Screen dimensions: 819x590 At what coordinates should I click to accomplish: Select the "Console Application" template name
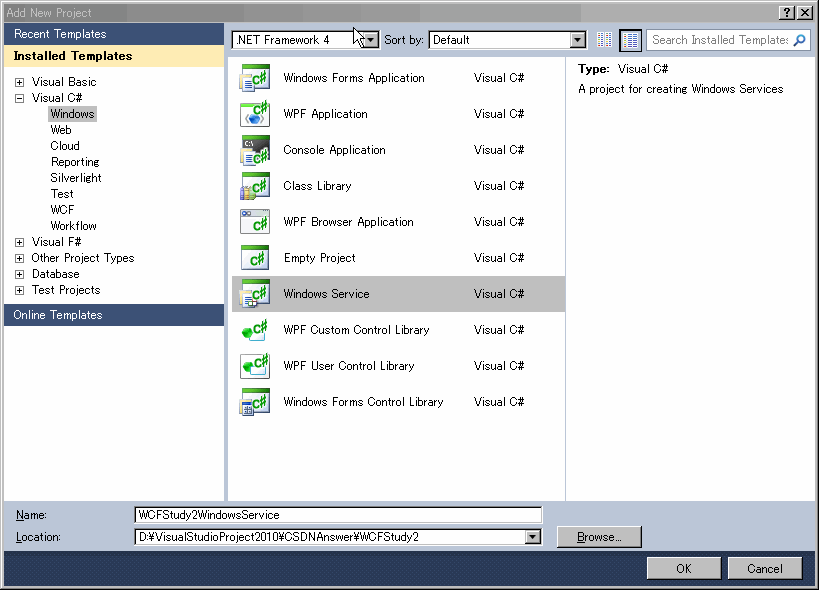pyautogui.click(x=334, y=150)
